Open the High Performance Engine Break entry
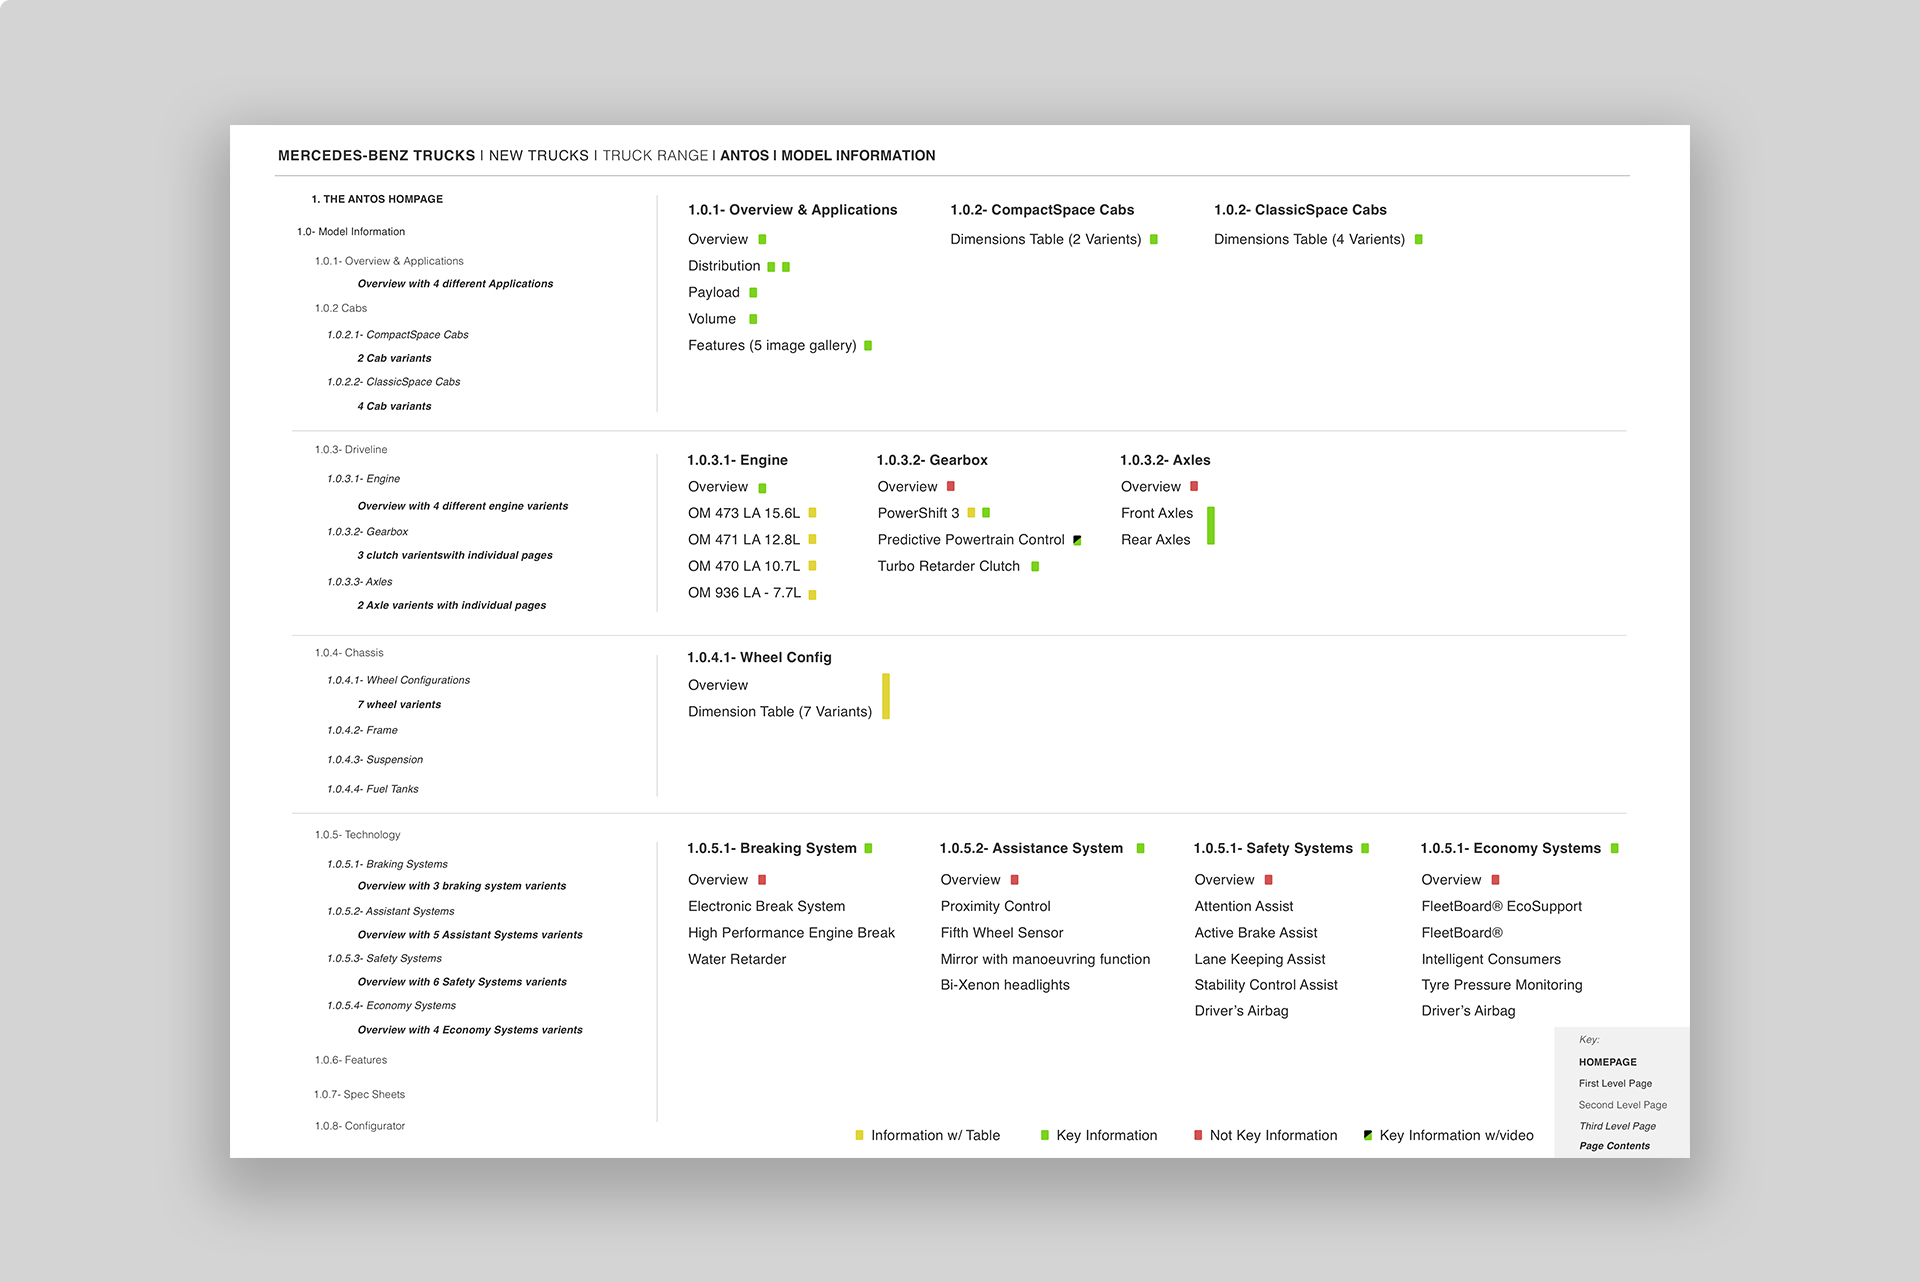This screenshot has height=1282, width=1920. pos(791,933)
